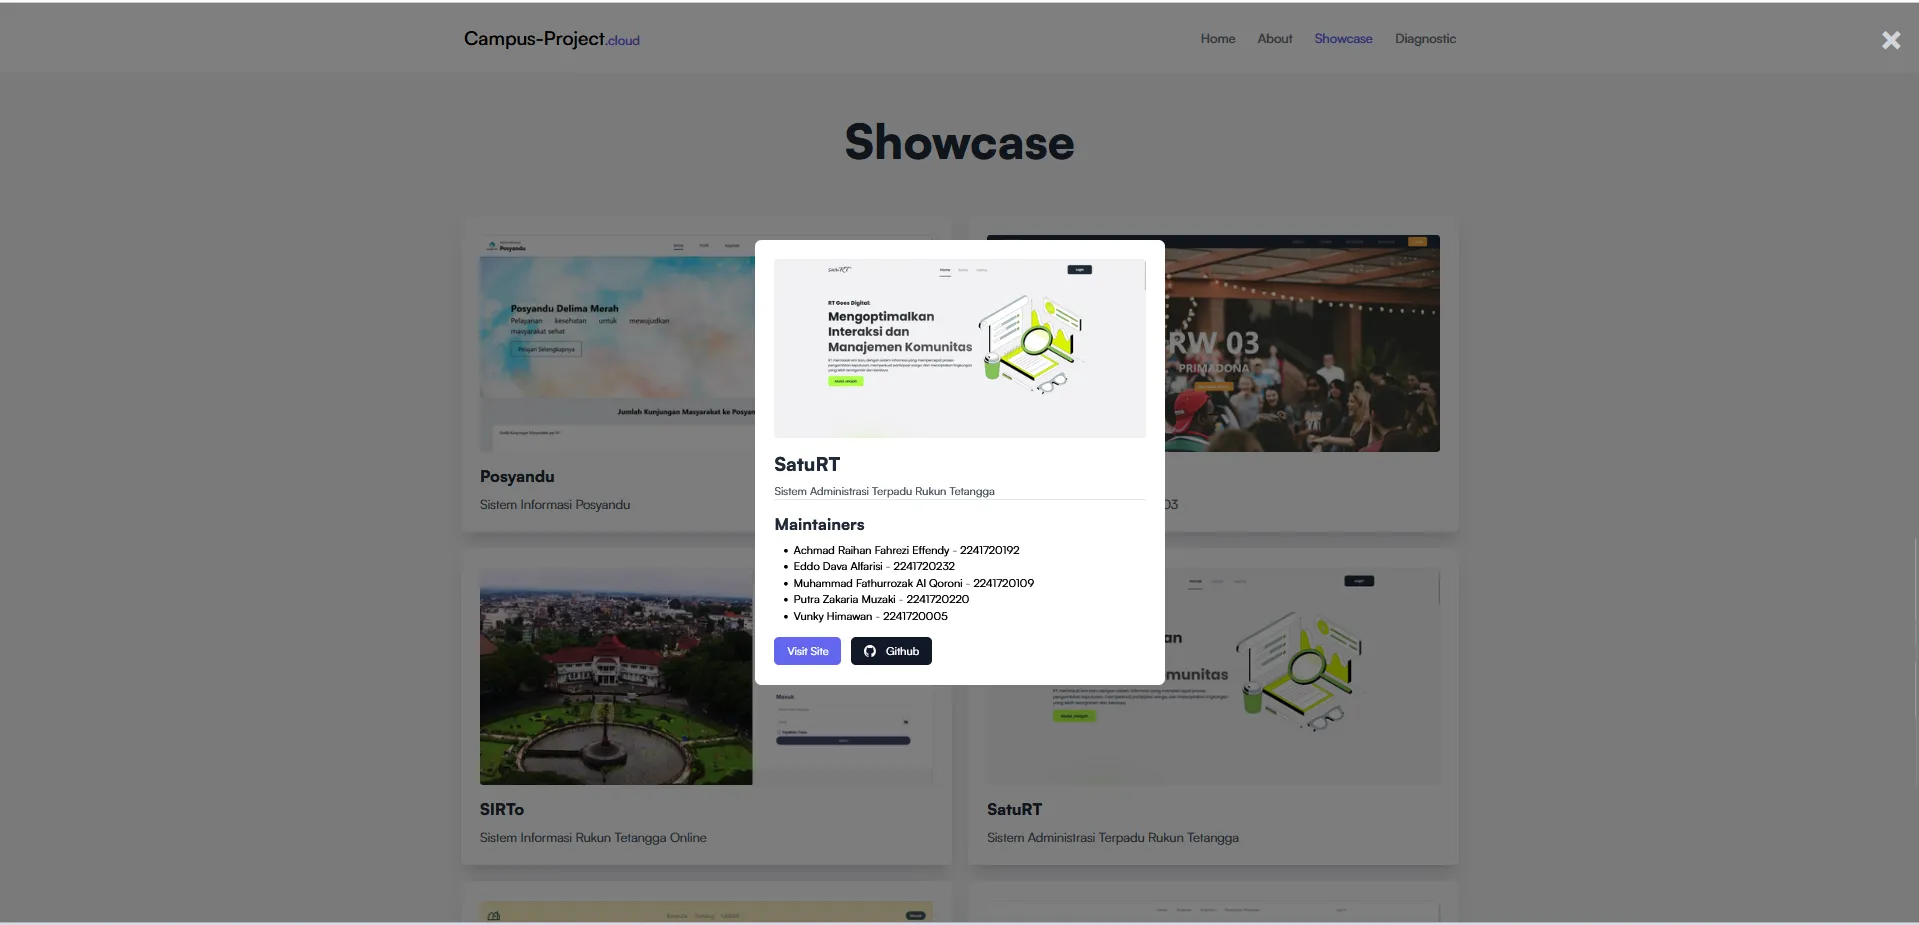
Task: Open the SatuRT Github repository
Action: (x=890, y=651)
